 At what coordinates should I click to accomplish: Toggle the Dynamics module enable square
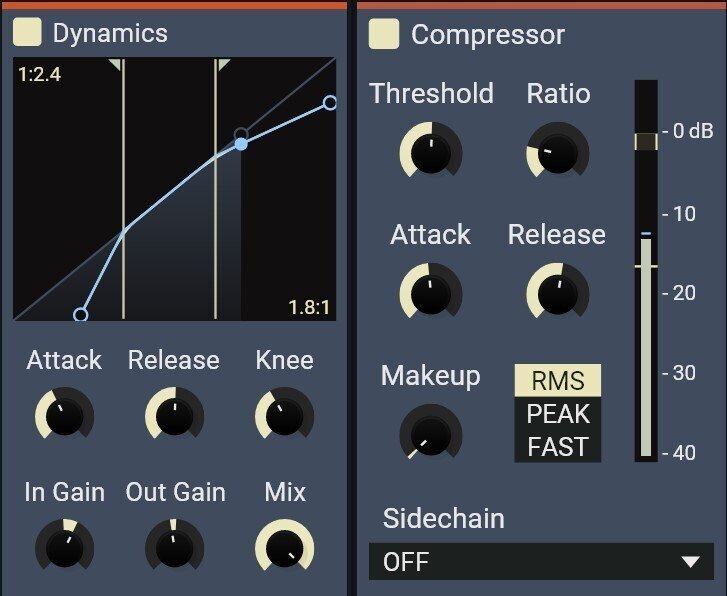point(27,32)
